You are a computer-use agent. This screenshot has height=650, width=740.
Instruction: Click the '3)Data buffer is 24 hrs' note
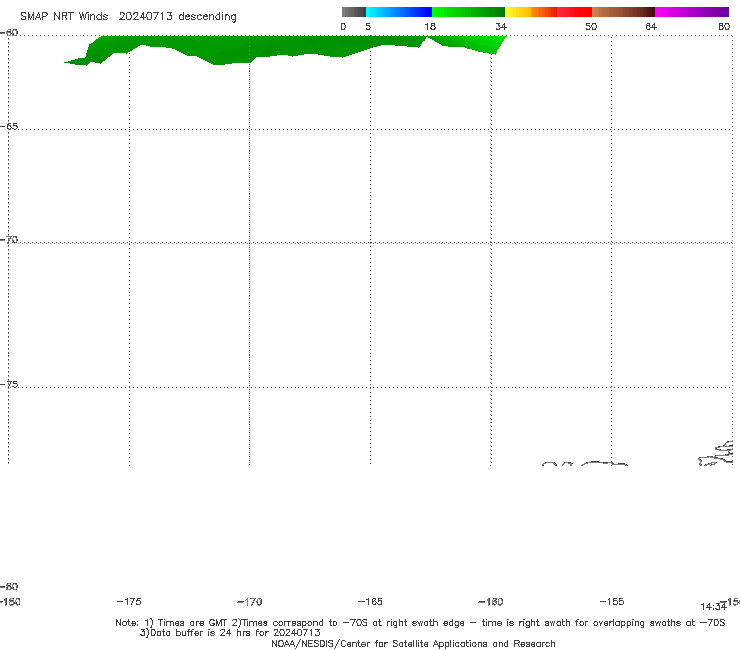coord(230,633)
